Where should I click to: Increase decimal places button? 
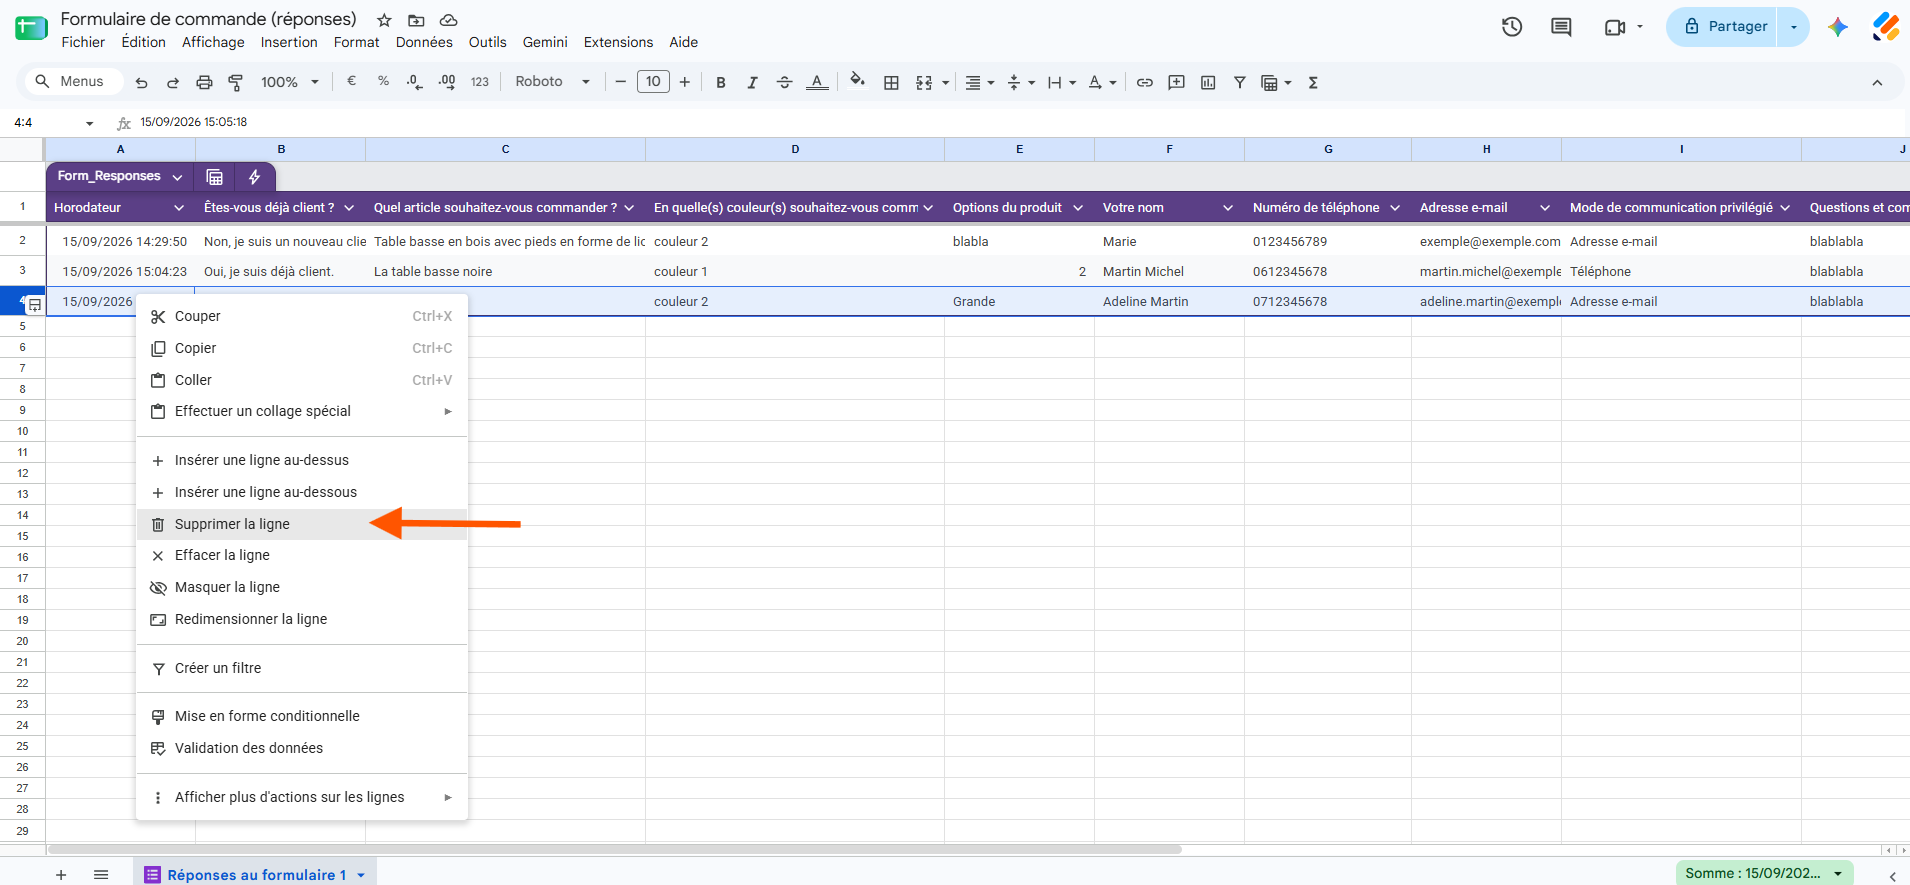tap(447, 82)
